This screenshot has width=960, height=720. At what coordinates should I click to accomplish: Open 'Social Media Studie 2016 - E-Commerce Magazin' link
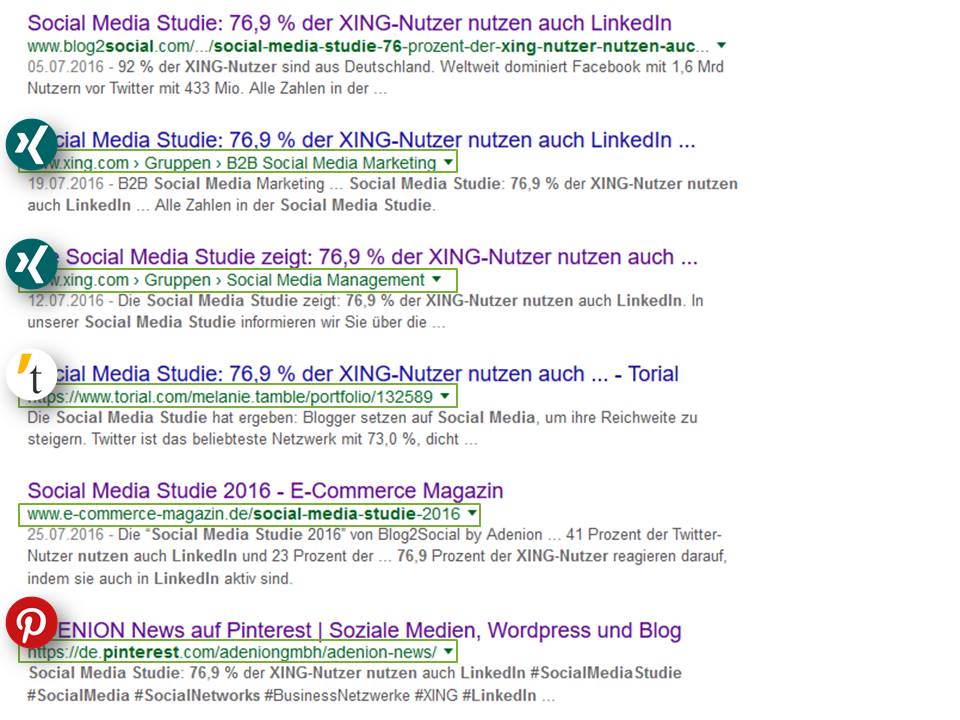(265, 490)
